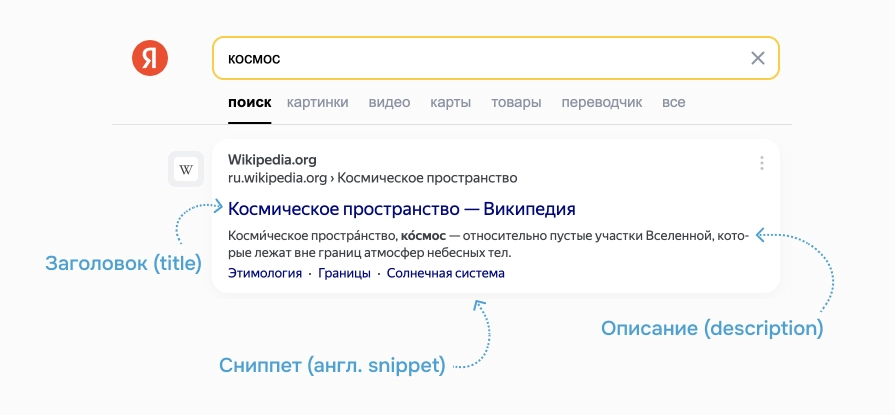The height and width of the screenshot is (415, 895).
Task: Click the Wikipedia favicon icon
Action: [186, 169]
